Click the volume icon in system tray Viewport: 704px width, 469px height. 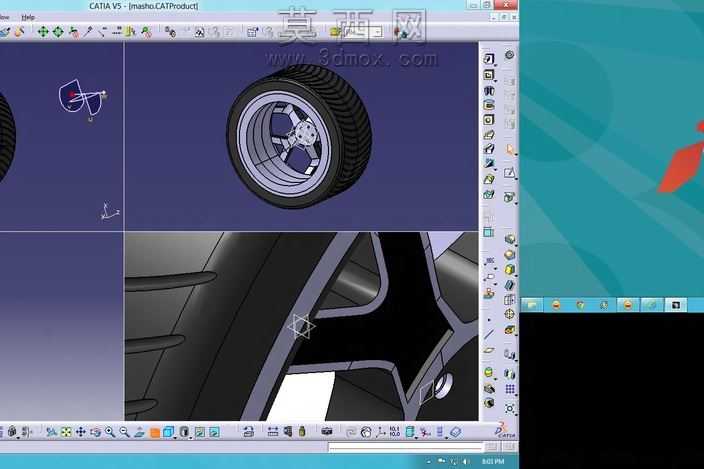pyautogui.click(x=466, y=461)
